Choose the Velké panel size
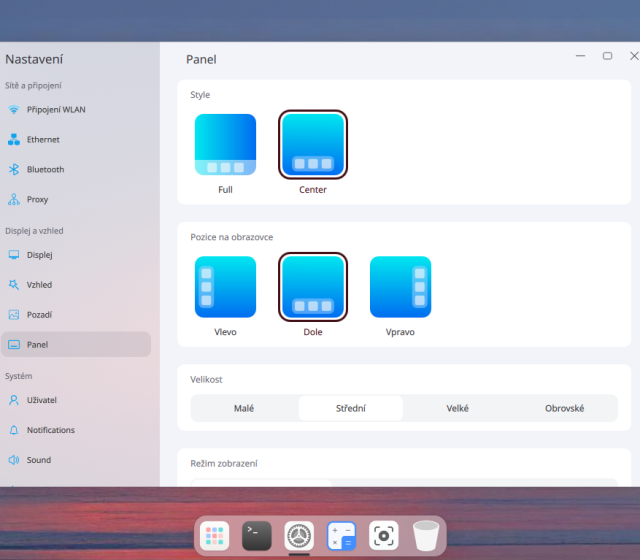This screenshot has width=640, height=560. pos(457,408)
